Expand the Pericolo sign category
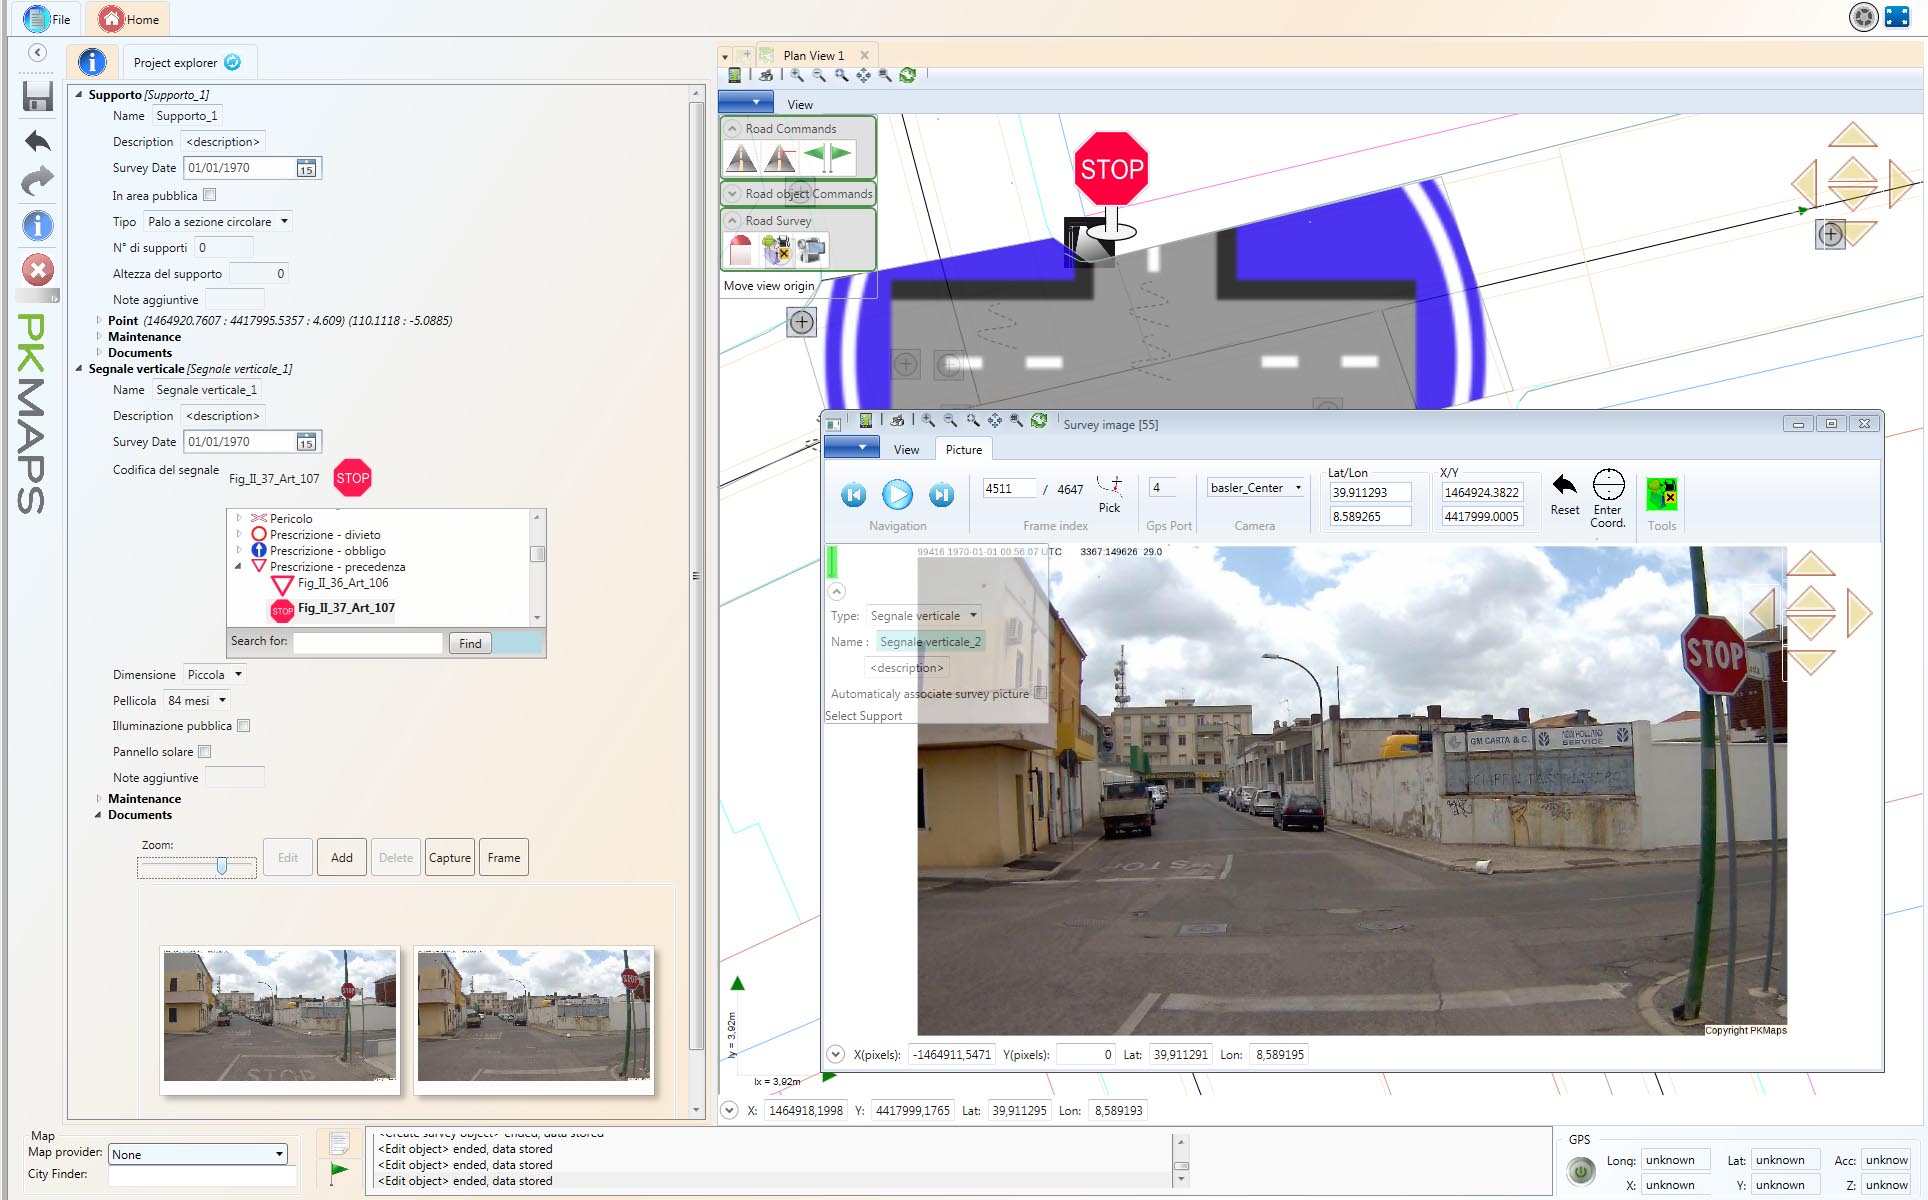Viewport: 1928px width, 1200px height. (x=239, y=519)
